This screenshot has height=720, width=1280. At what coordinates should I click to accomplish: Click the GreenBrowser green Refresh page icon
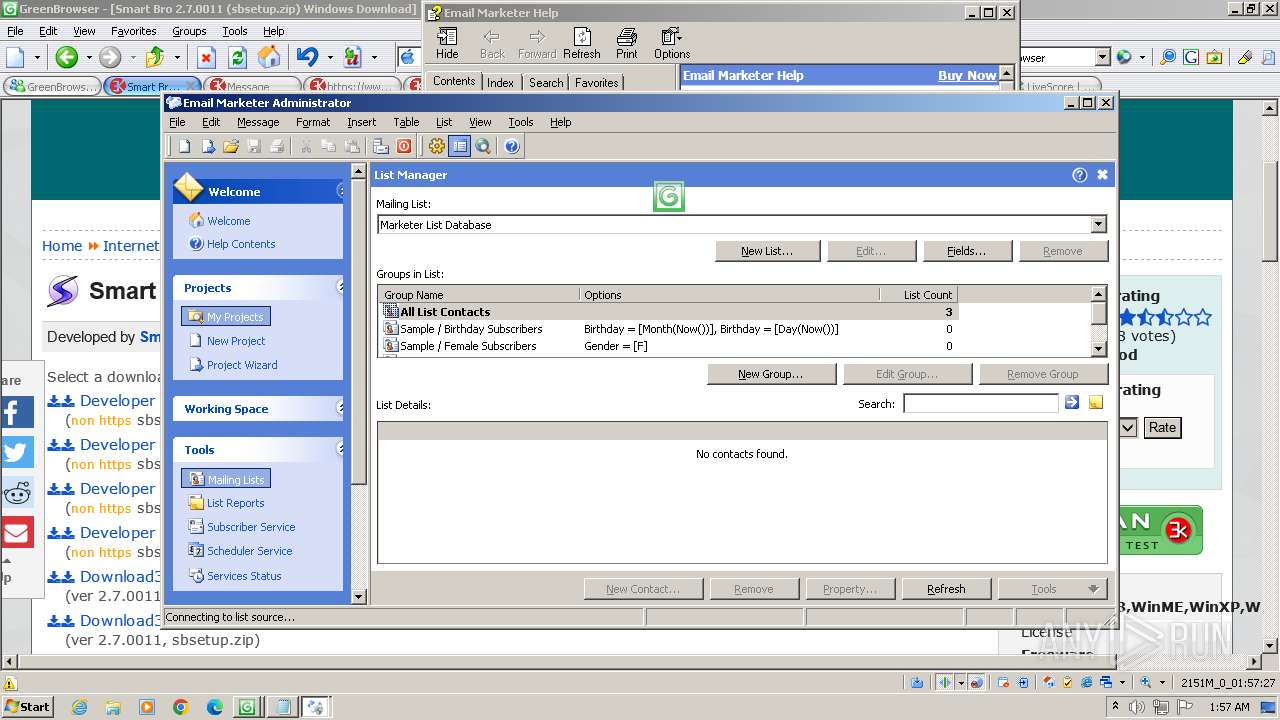(x=238, y=57)
